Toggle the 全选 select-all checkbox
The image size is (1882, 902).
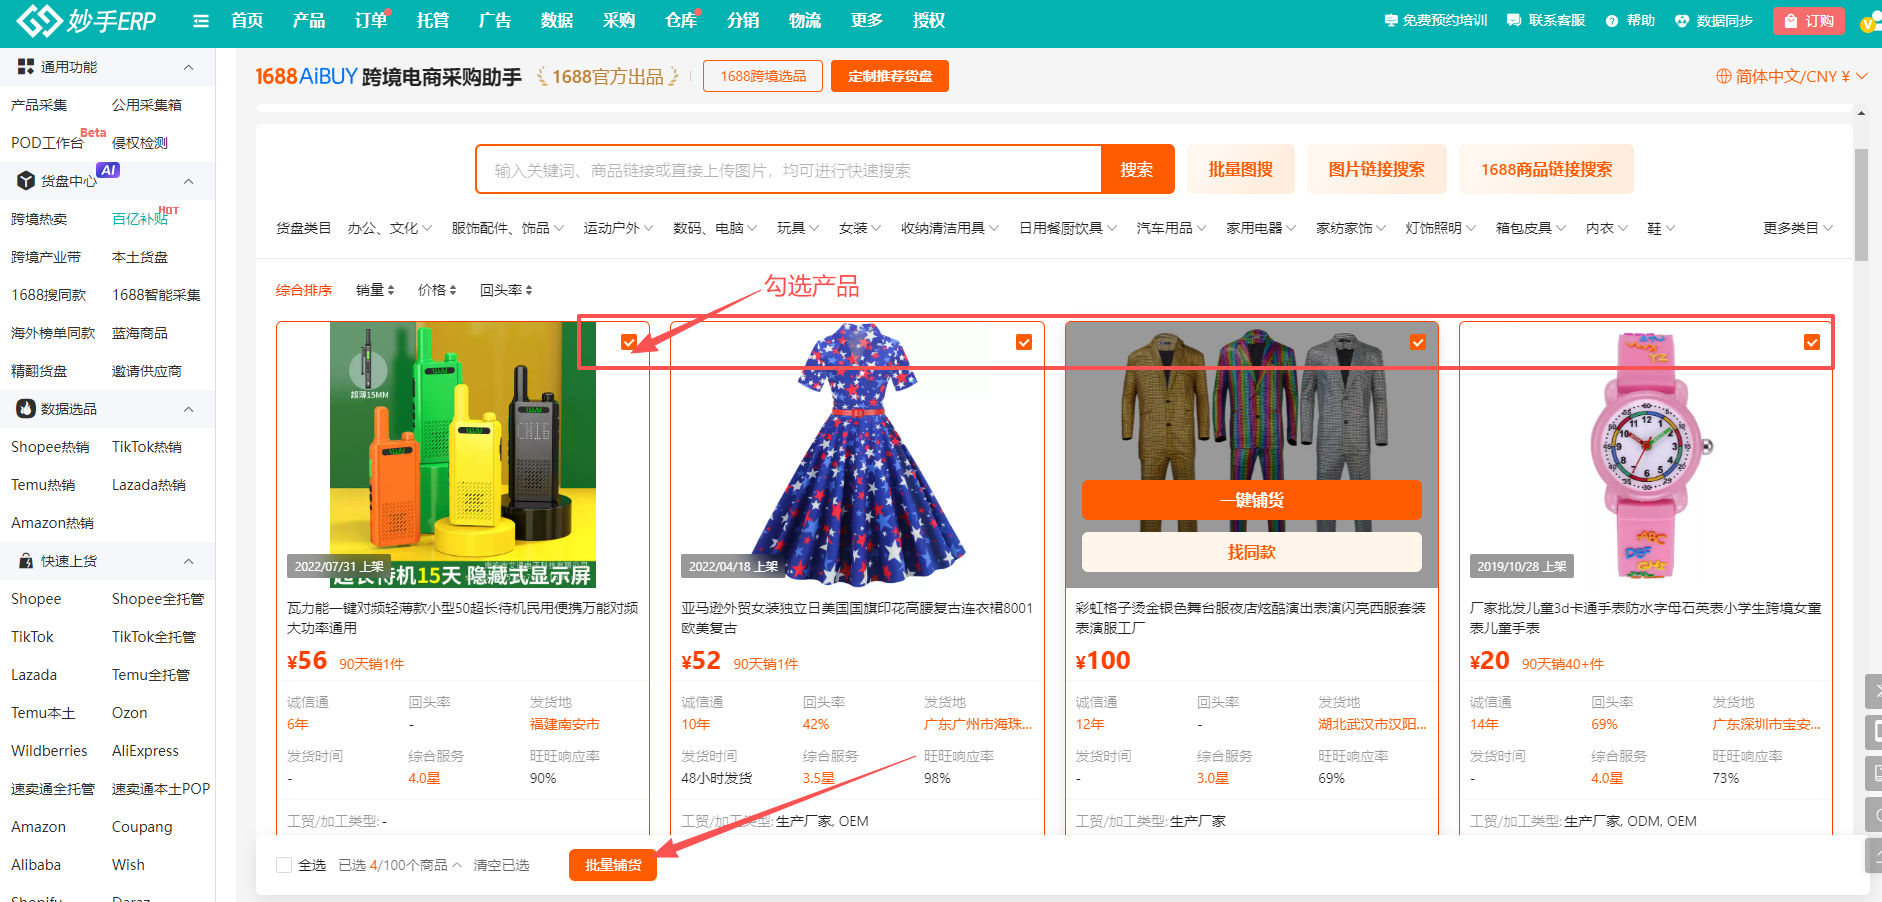click(x=283, y=865)
